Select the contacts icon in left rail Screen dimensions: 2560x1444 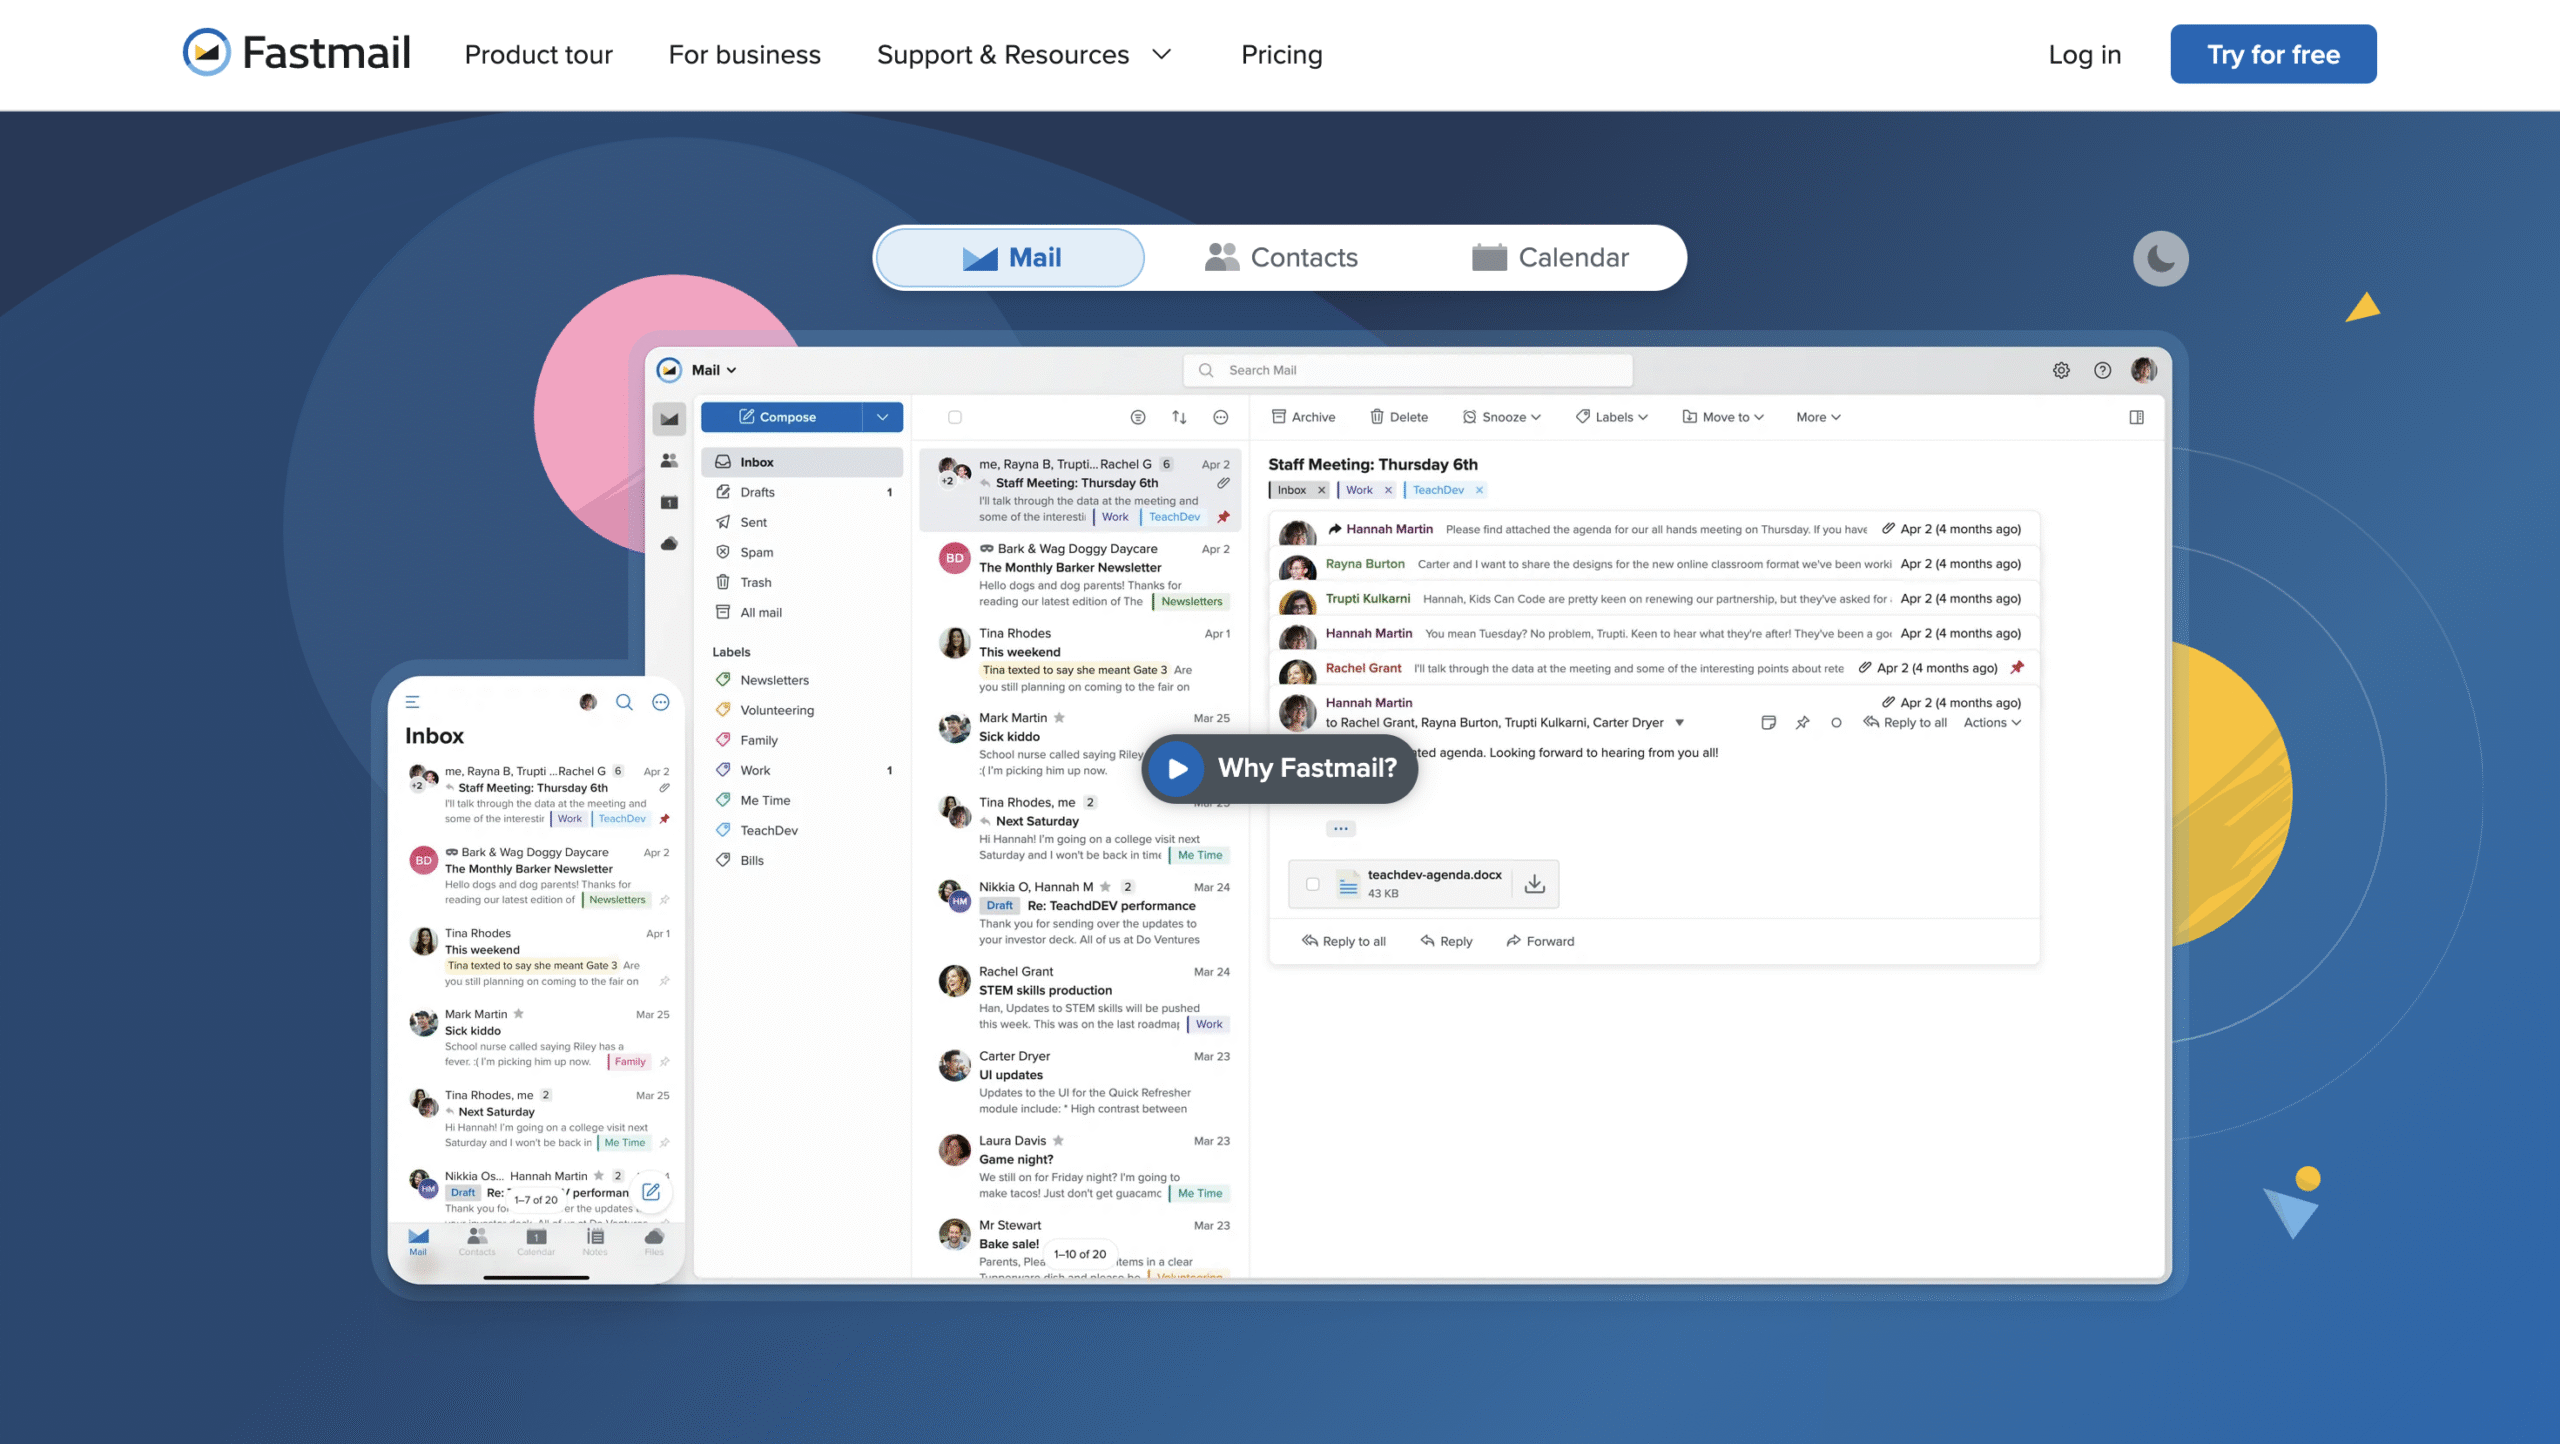point(669,460)
